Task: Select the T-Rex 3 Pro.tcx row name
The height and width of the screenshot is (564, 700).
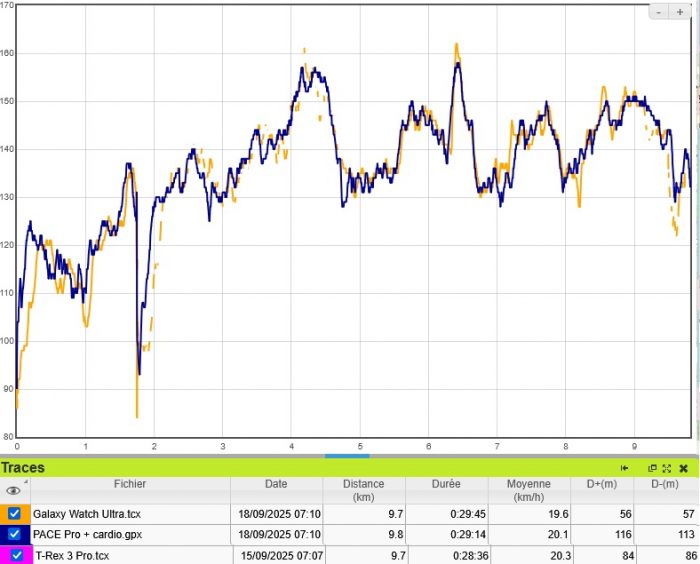Action: (72, 556)
